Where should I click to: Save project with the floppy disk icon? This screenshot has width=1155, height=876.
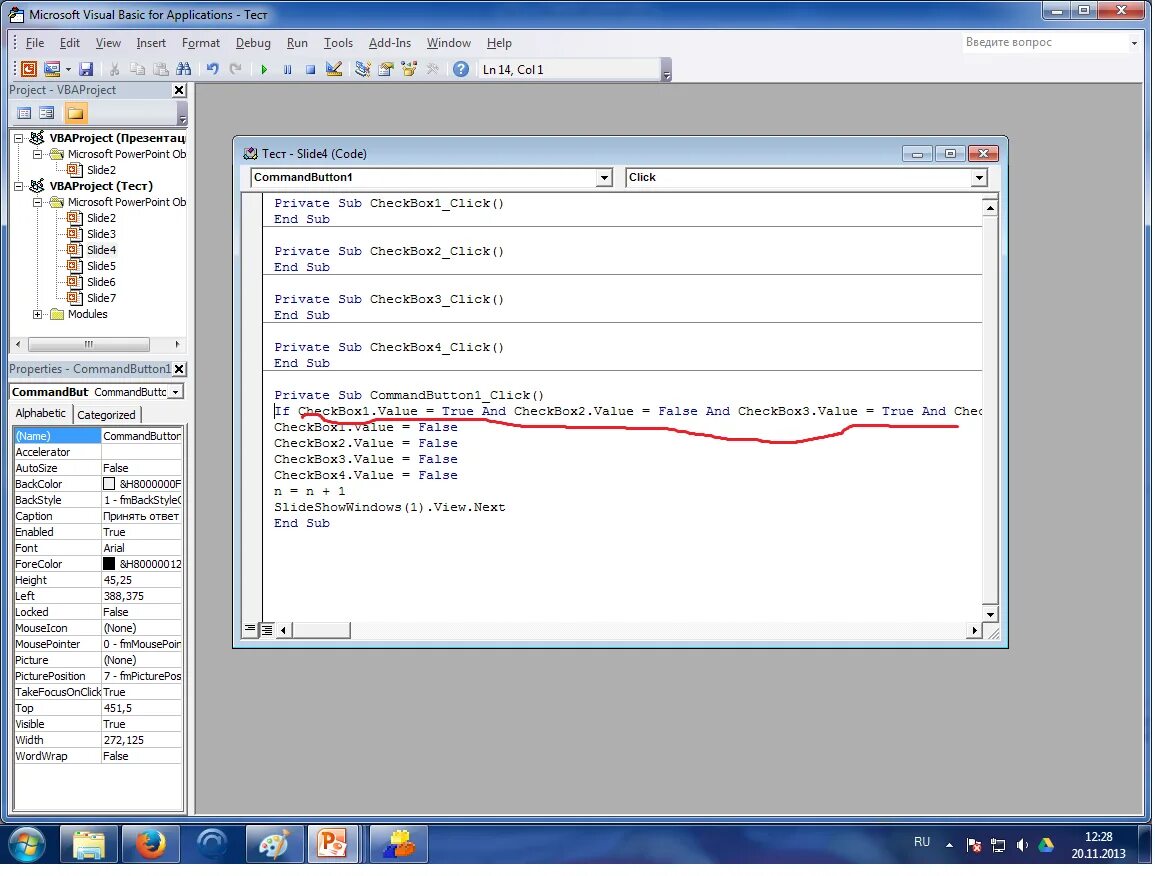pyautogui.click(x=86, y=69)
